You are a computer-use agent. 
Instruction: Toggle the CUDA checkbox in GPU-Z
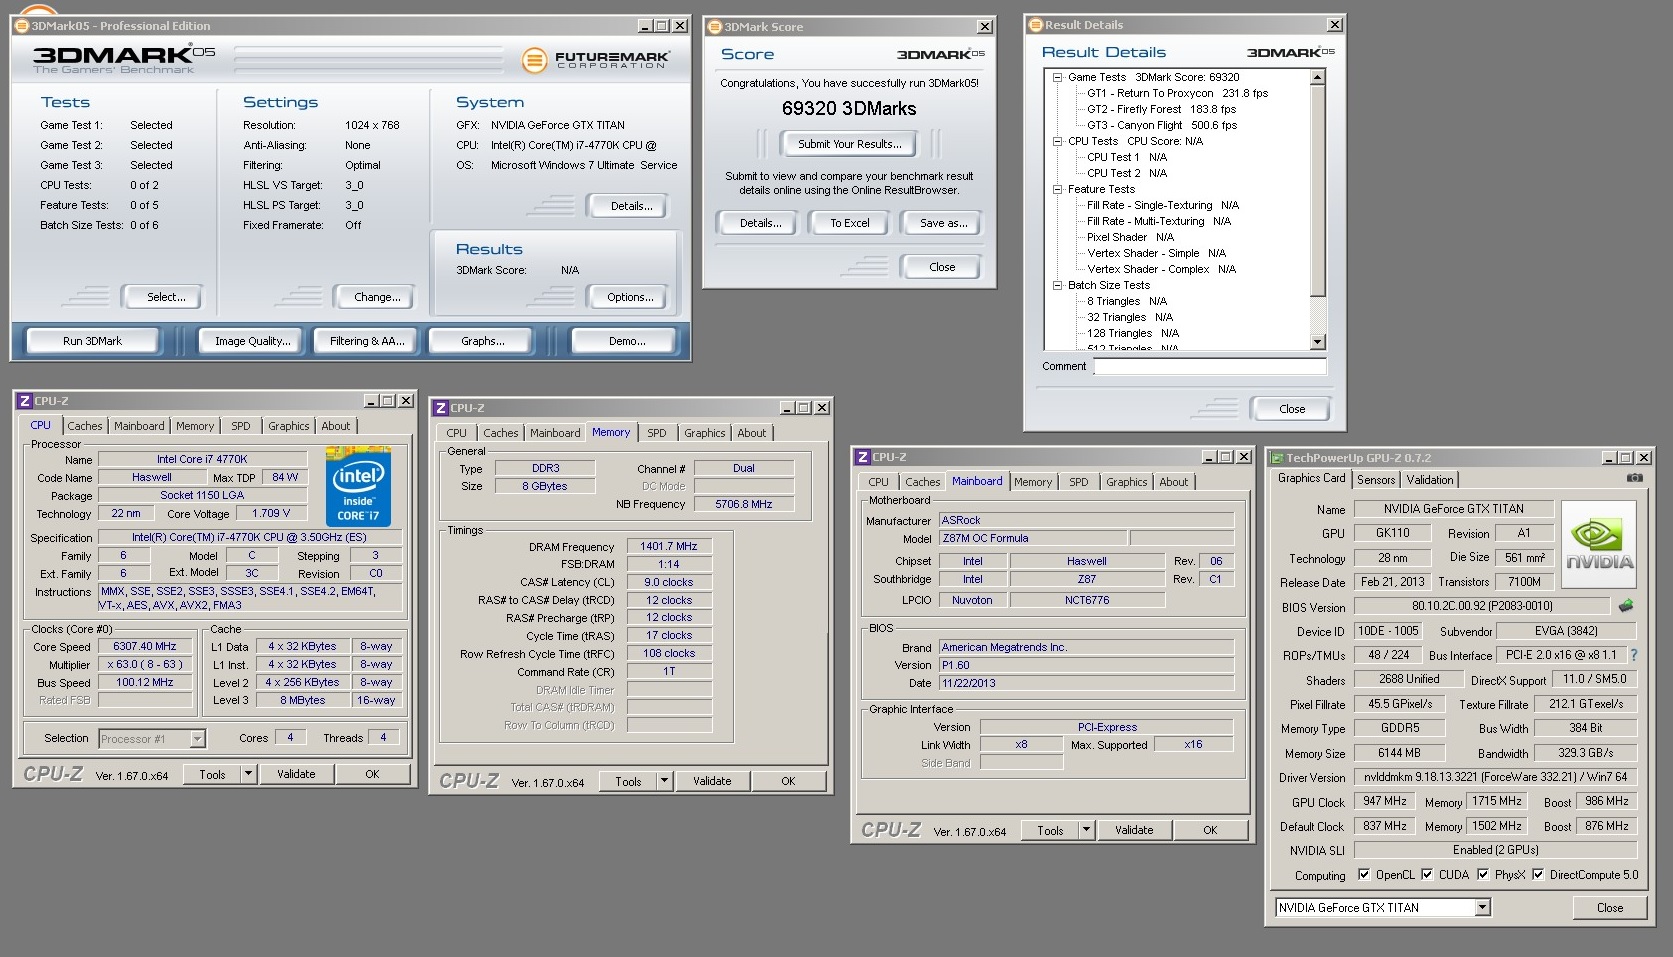(x=1427, y=874)
